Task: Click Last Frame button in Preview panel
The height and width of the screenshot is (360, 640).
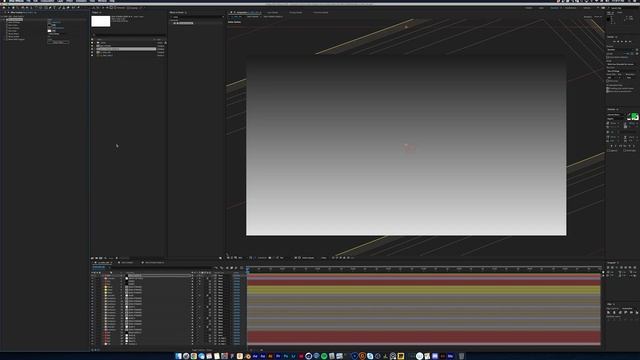Action: [x=630, y=41]
